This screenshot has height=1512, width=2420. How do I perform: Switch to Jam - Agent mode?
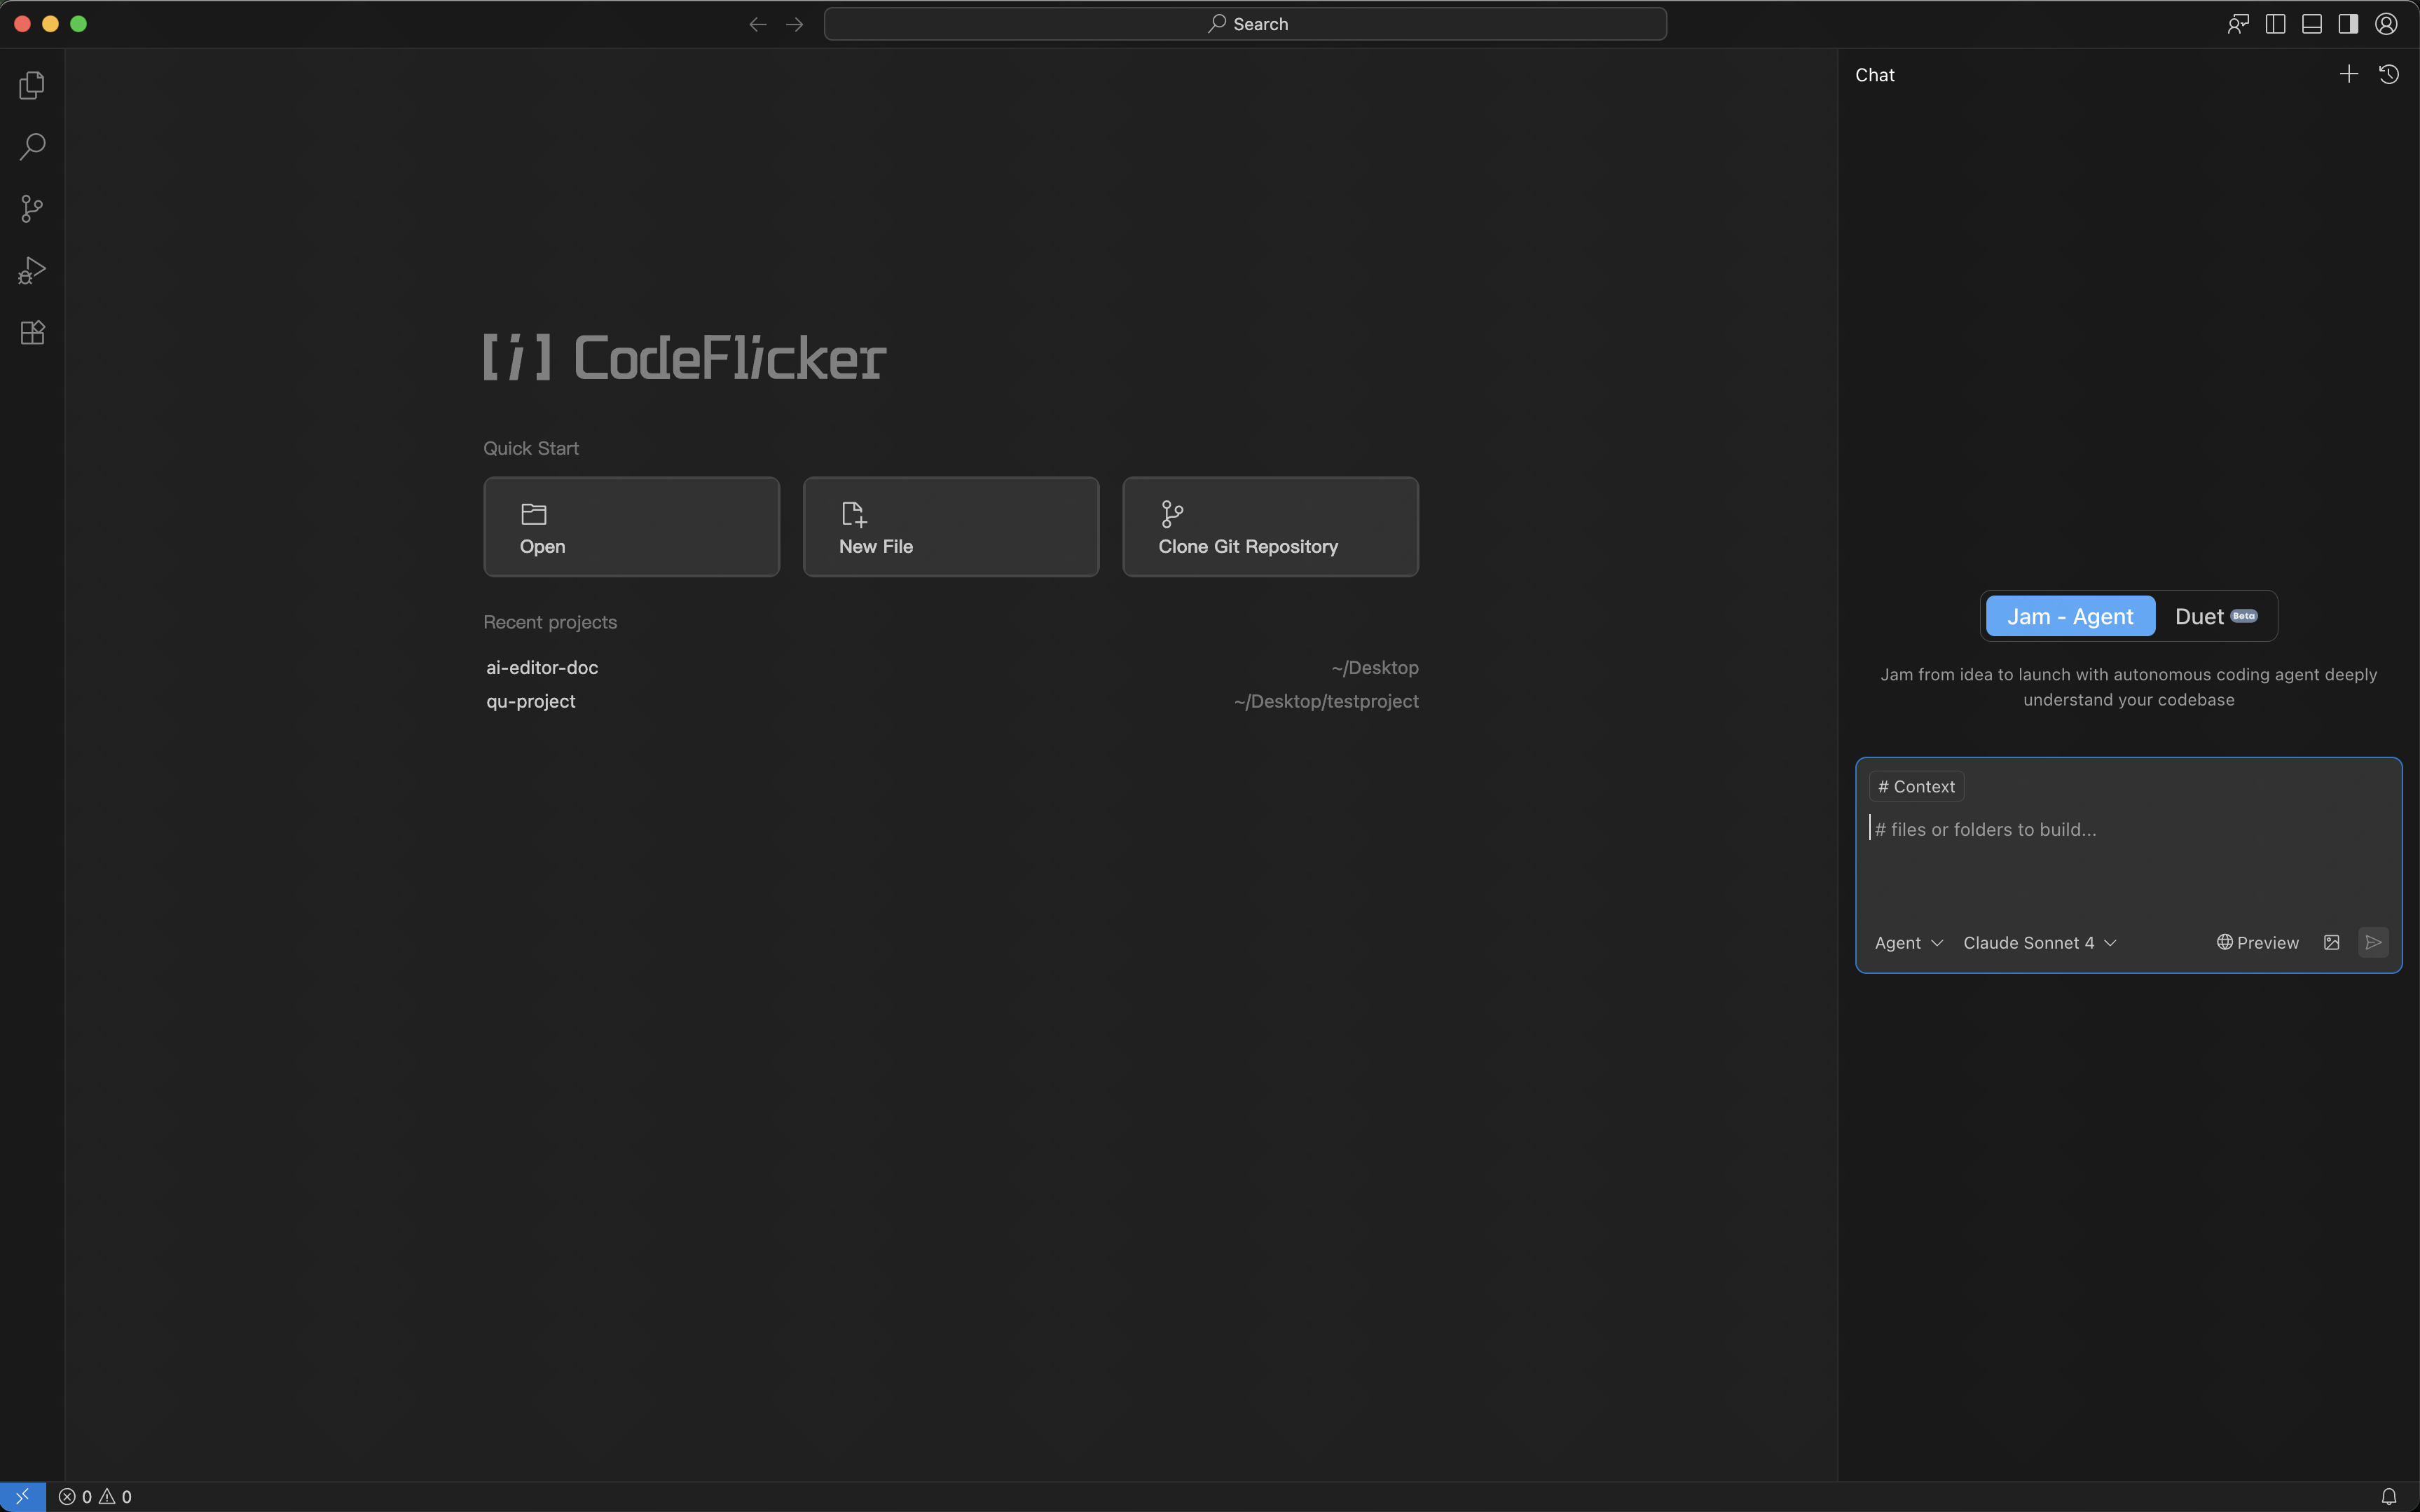(2068, 615)
